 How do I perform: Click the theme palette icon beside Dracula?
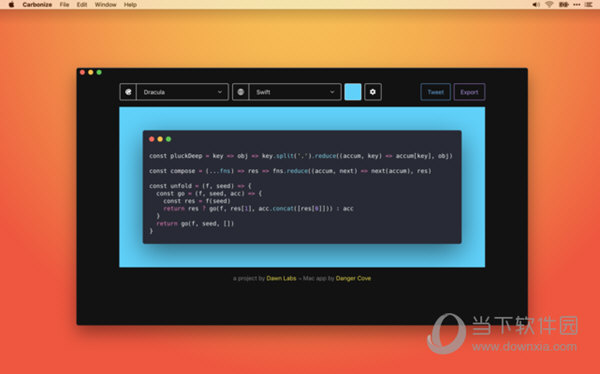pyautogui.click(x=128, y=92)
